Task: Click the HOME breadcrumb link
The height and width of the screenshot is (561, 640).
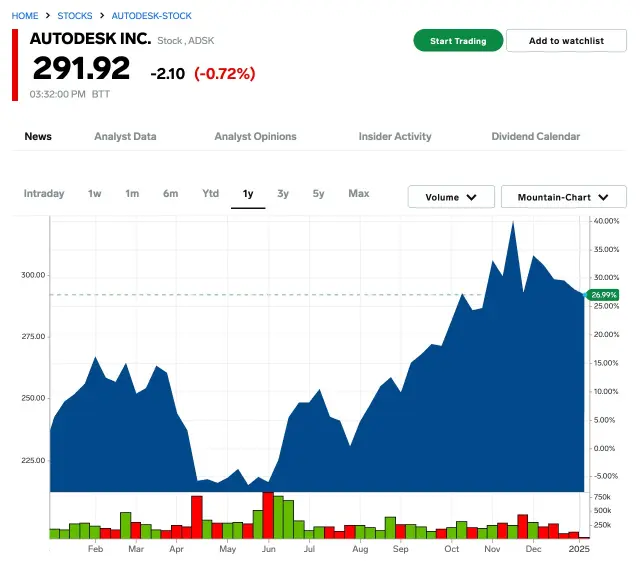Action: [25, 16]
